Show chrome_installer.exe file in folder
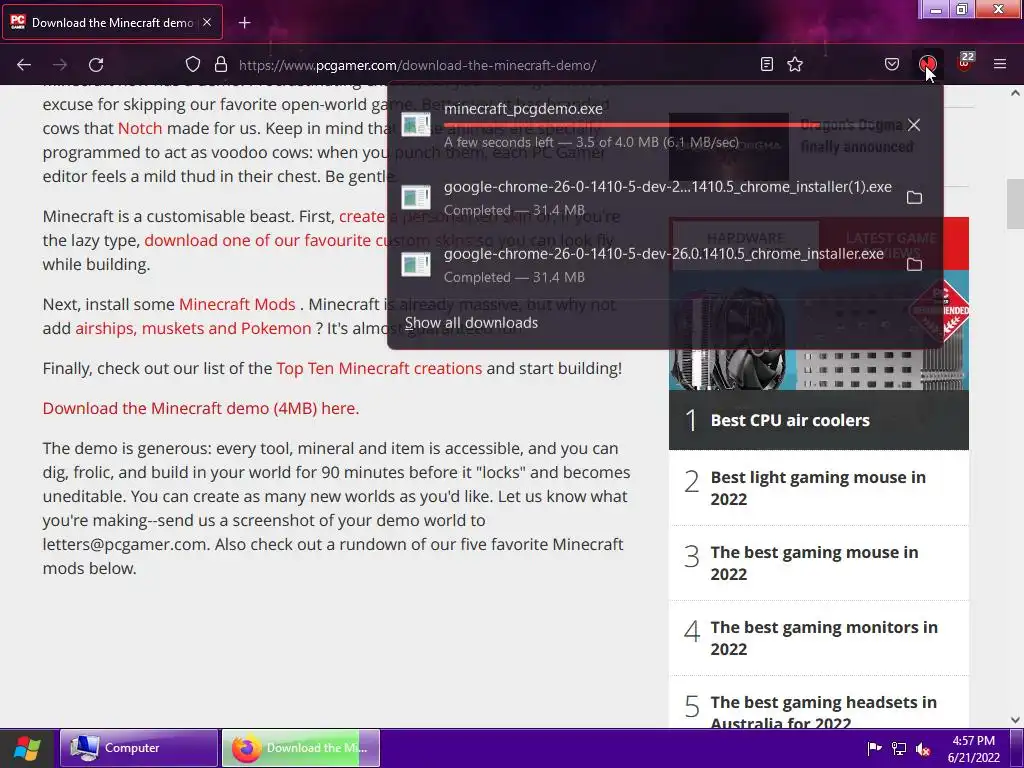1024x768 pixels. coord(914,264)
